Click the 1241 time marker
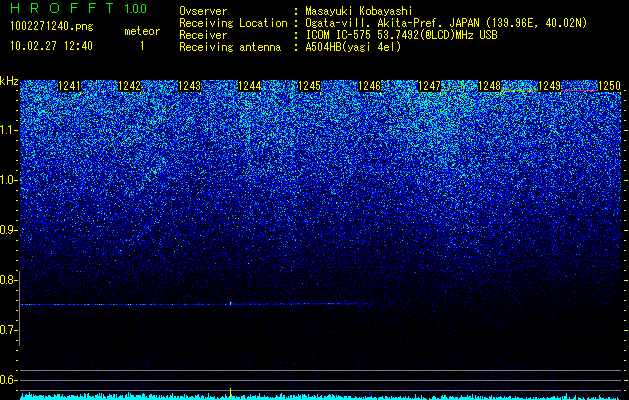The width and height of the screenshot is (629, 400). tap(69, 86)
